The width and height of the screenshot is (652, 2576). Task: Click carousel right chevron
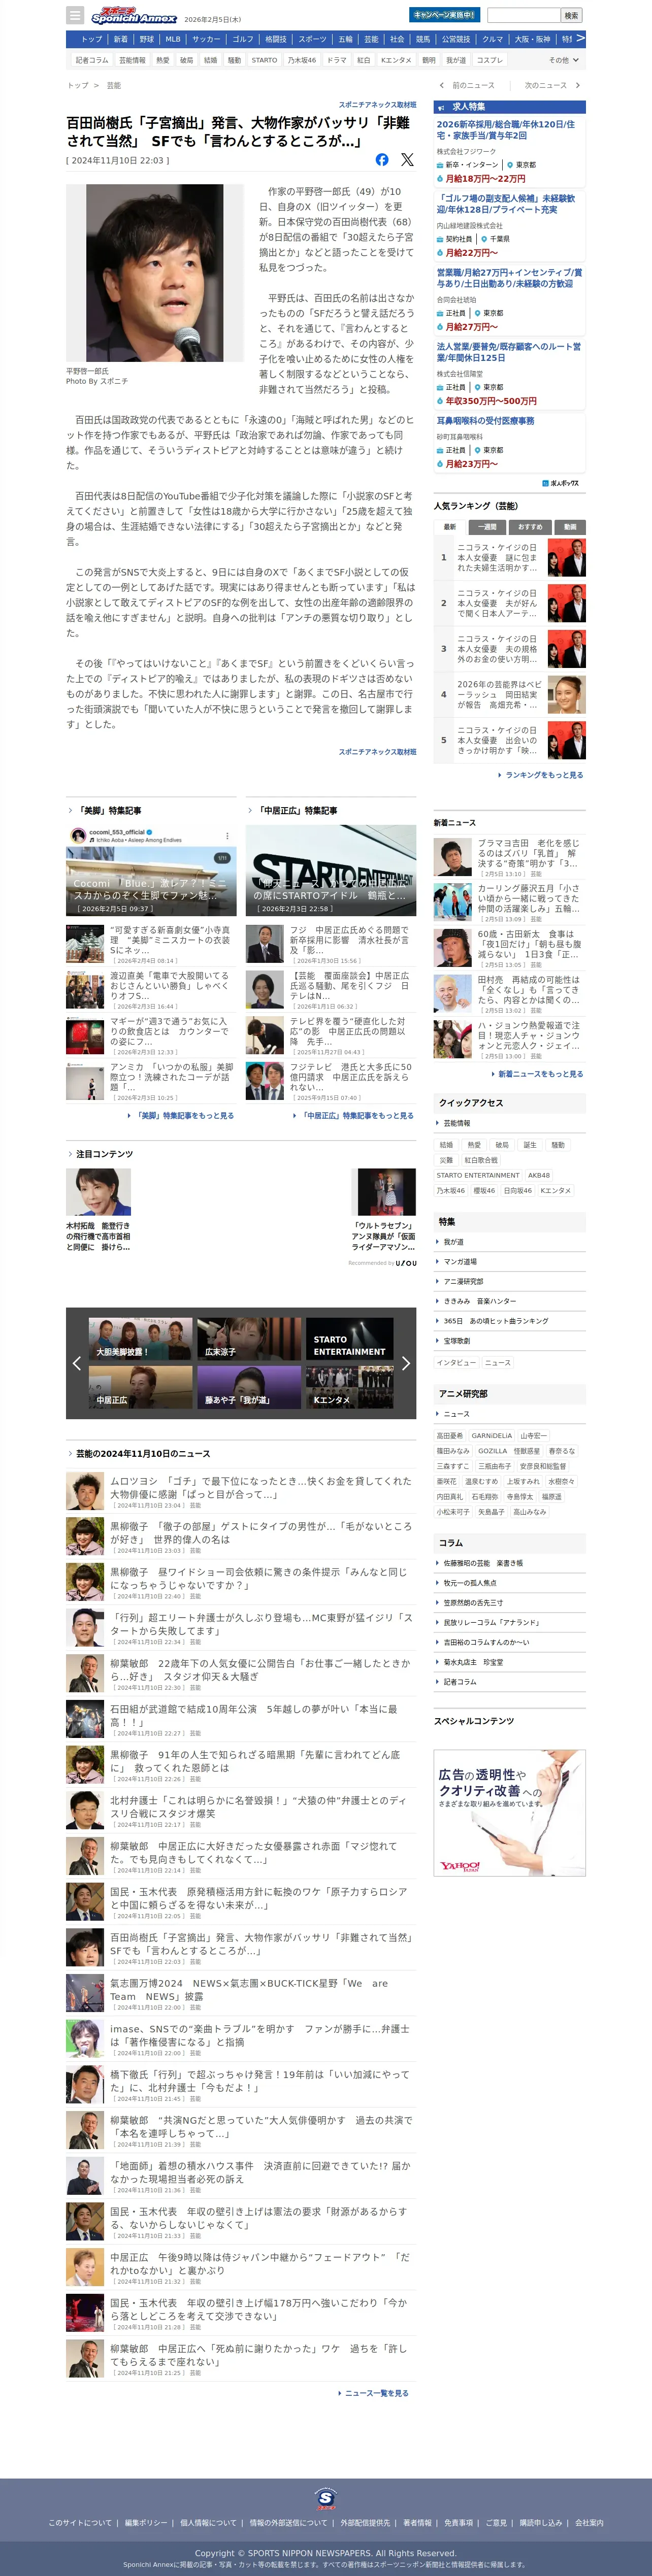[x=405, y=1363]
